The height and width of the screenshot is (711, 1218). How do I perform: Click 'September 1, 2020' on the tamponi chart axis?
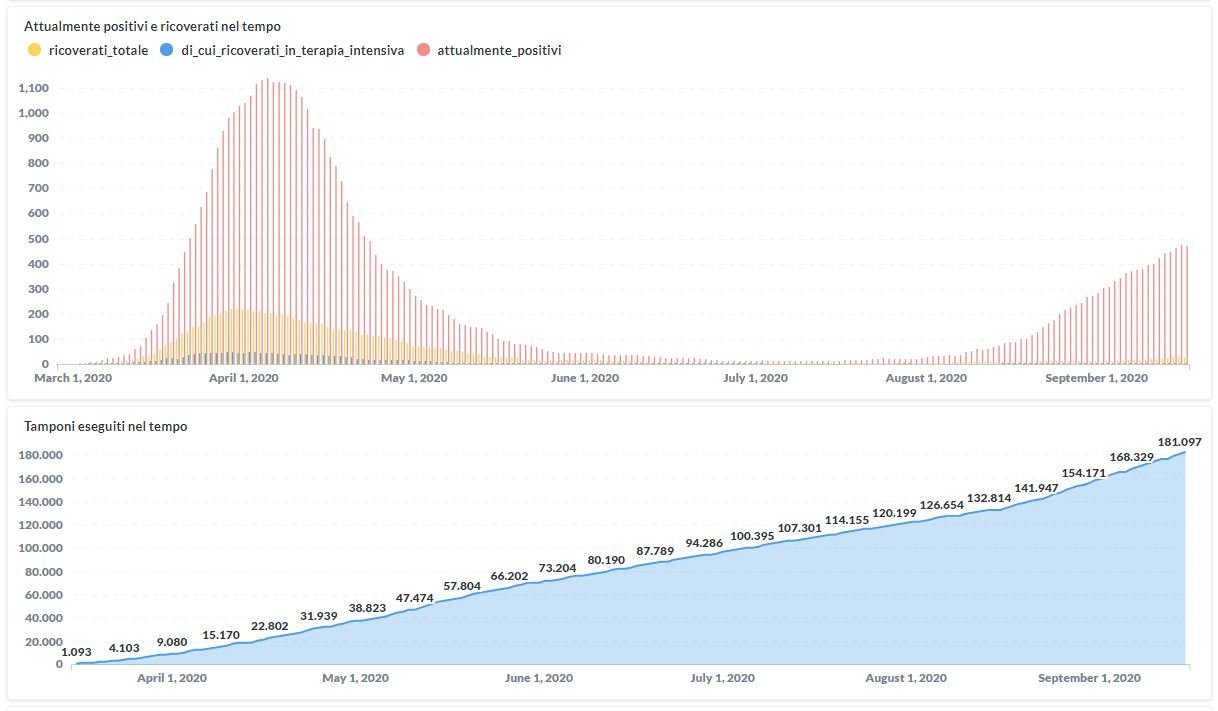[x=1089, y=678]
